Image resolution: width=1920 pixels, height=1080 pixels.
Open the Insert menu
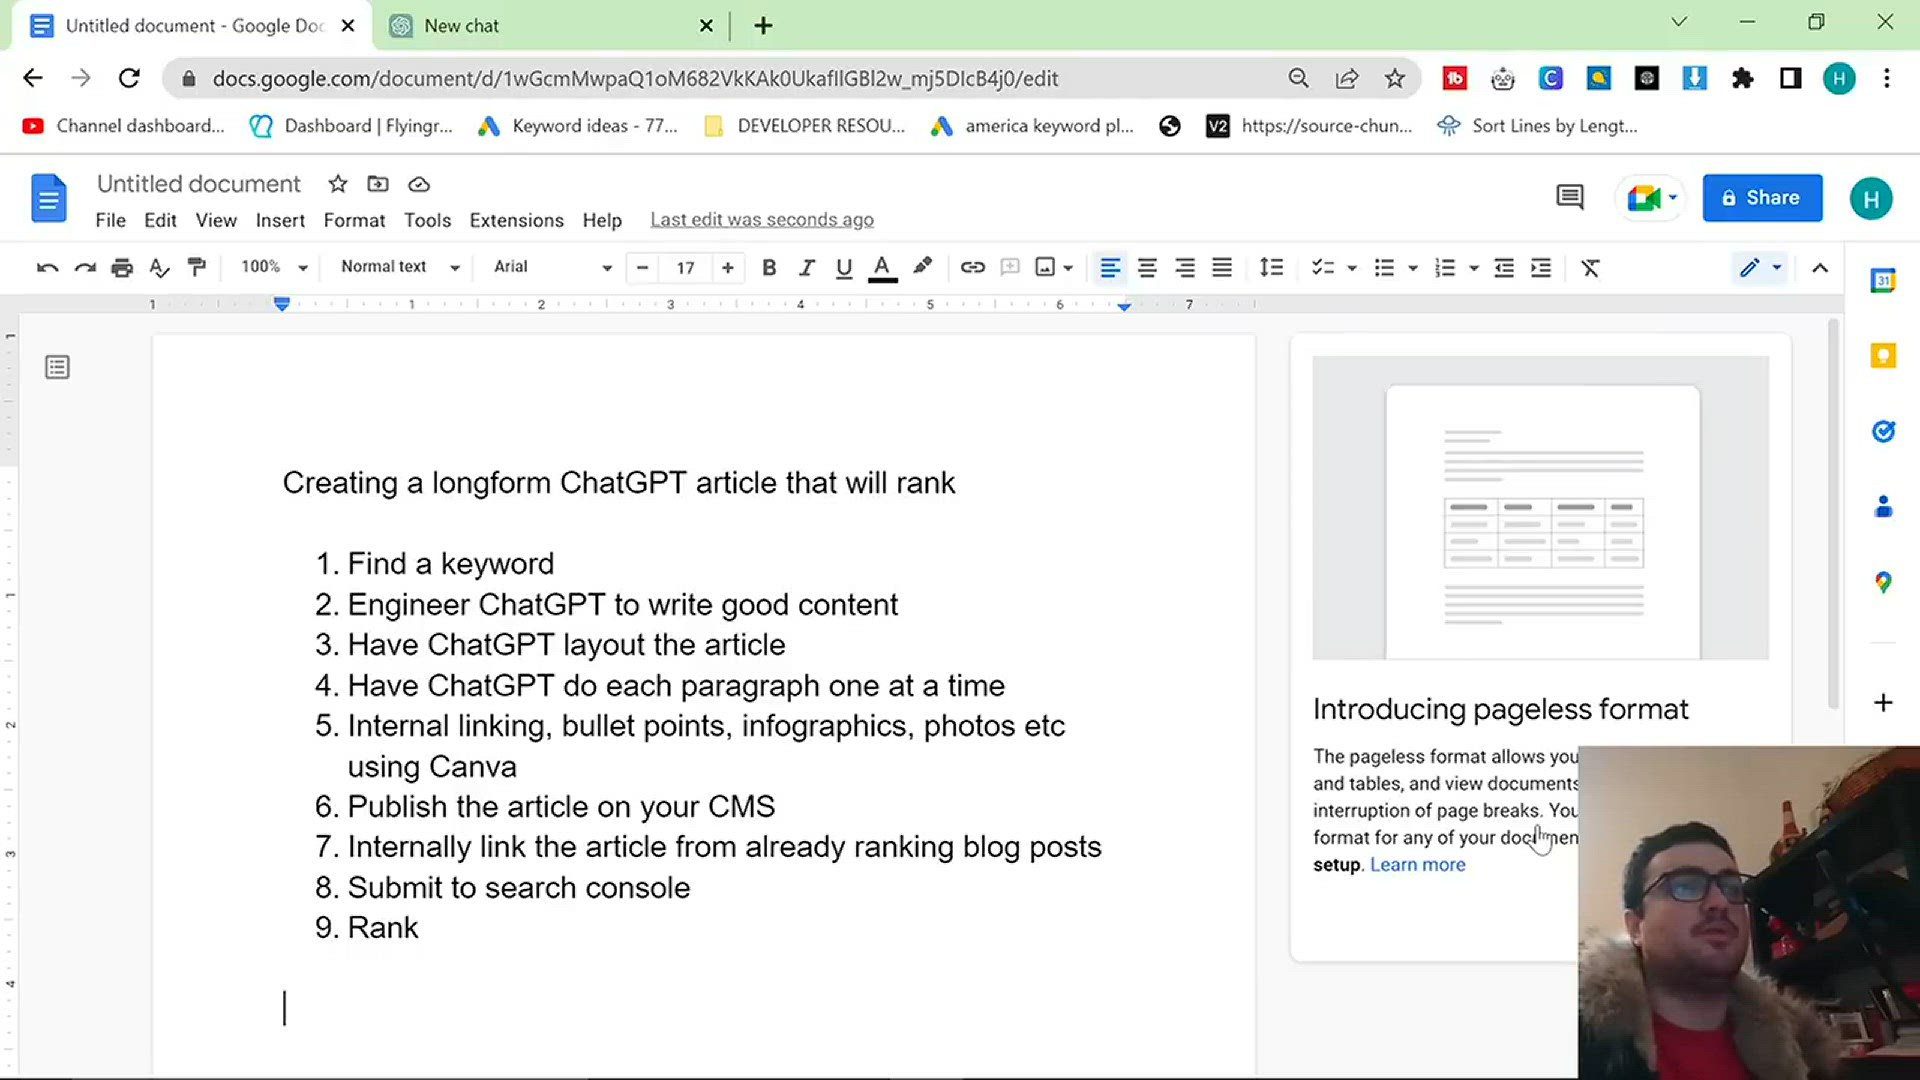coord(280,220)
